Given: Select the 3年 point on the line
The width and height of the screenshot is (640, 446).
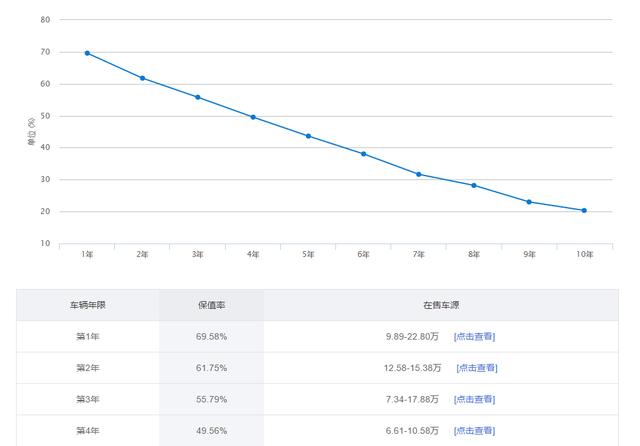Looking at the screenshot, I should (x=198, y=97).
